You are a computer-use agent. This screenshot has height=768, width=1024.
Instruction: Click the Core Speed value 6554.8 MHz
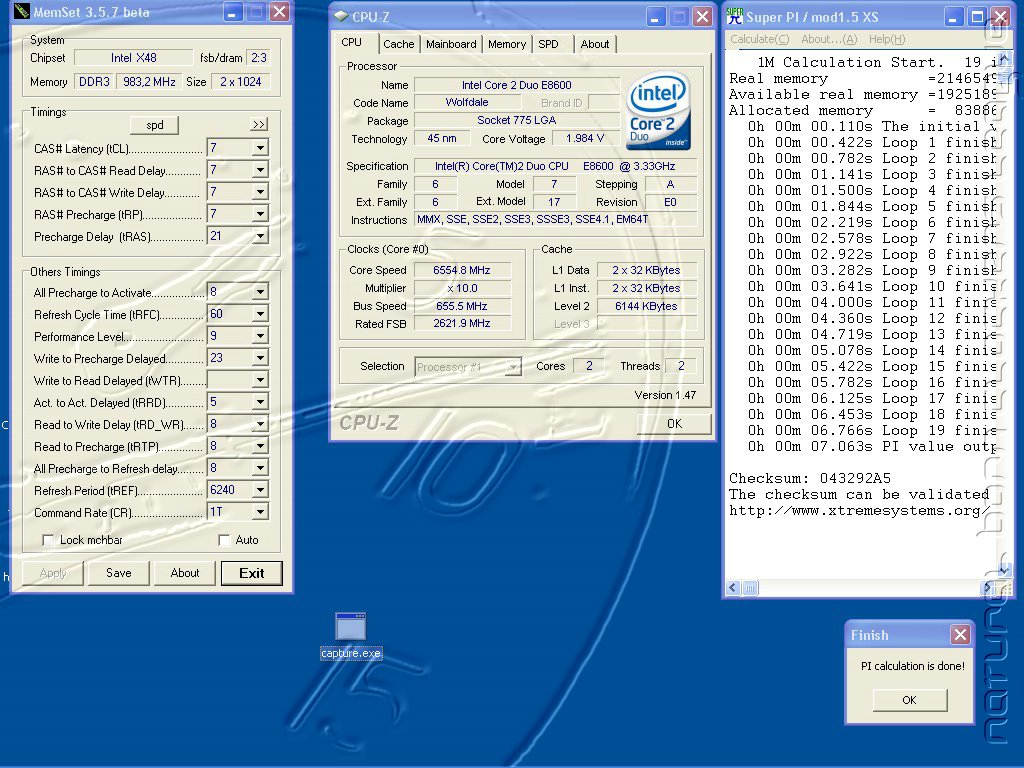click(462, 270)
